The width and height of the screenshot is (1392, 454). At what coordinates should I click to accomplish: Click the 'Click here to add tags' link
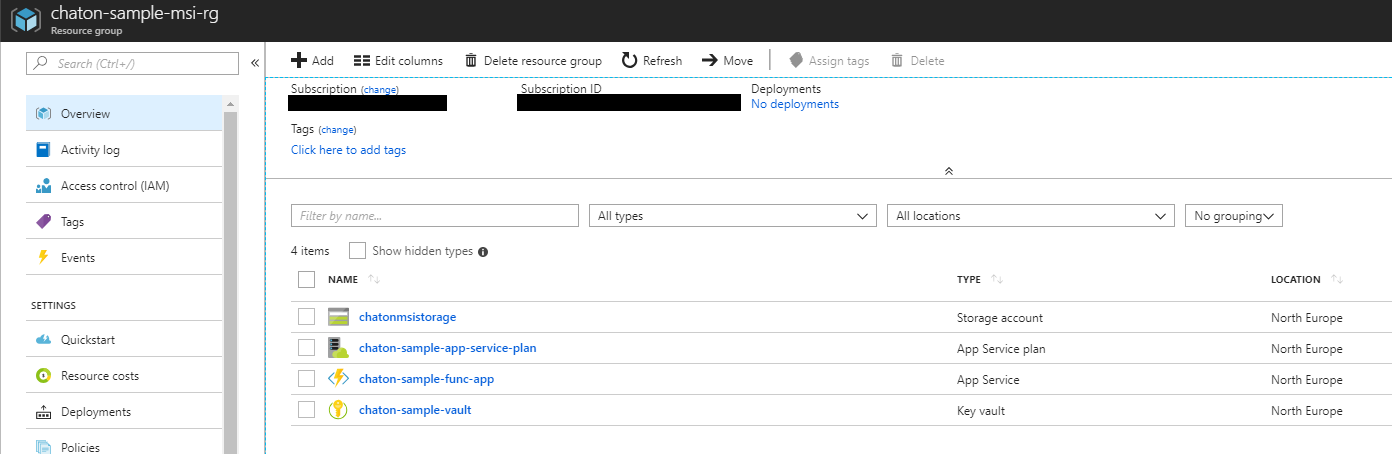coord(348,150)
